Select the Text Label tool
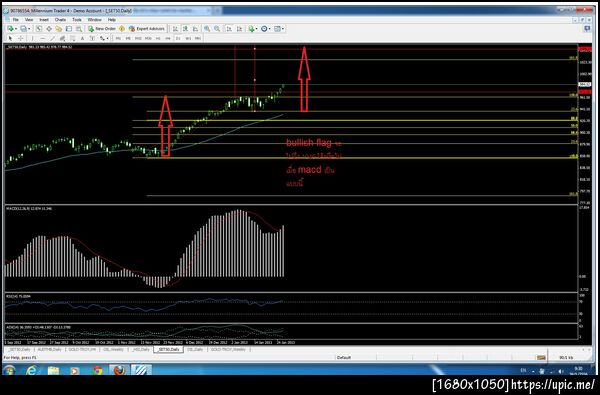Screen dimensions: 600x395 (x=92, y=38)
